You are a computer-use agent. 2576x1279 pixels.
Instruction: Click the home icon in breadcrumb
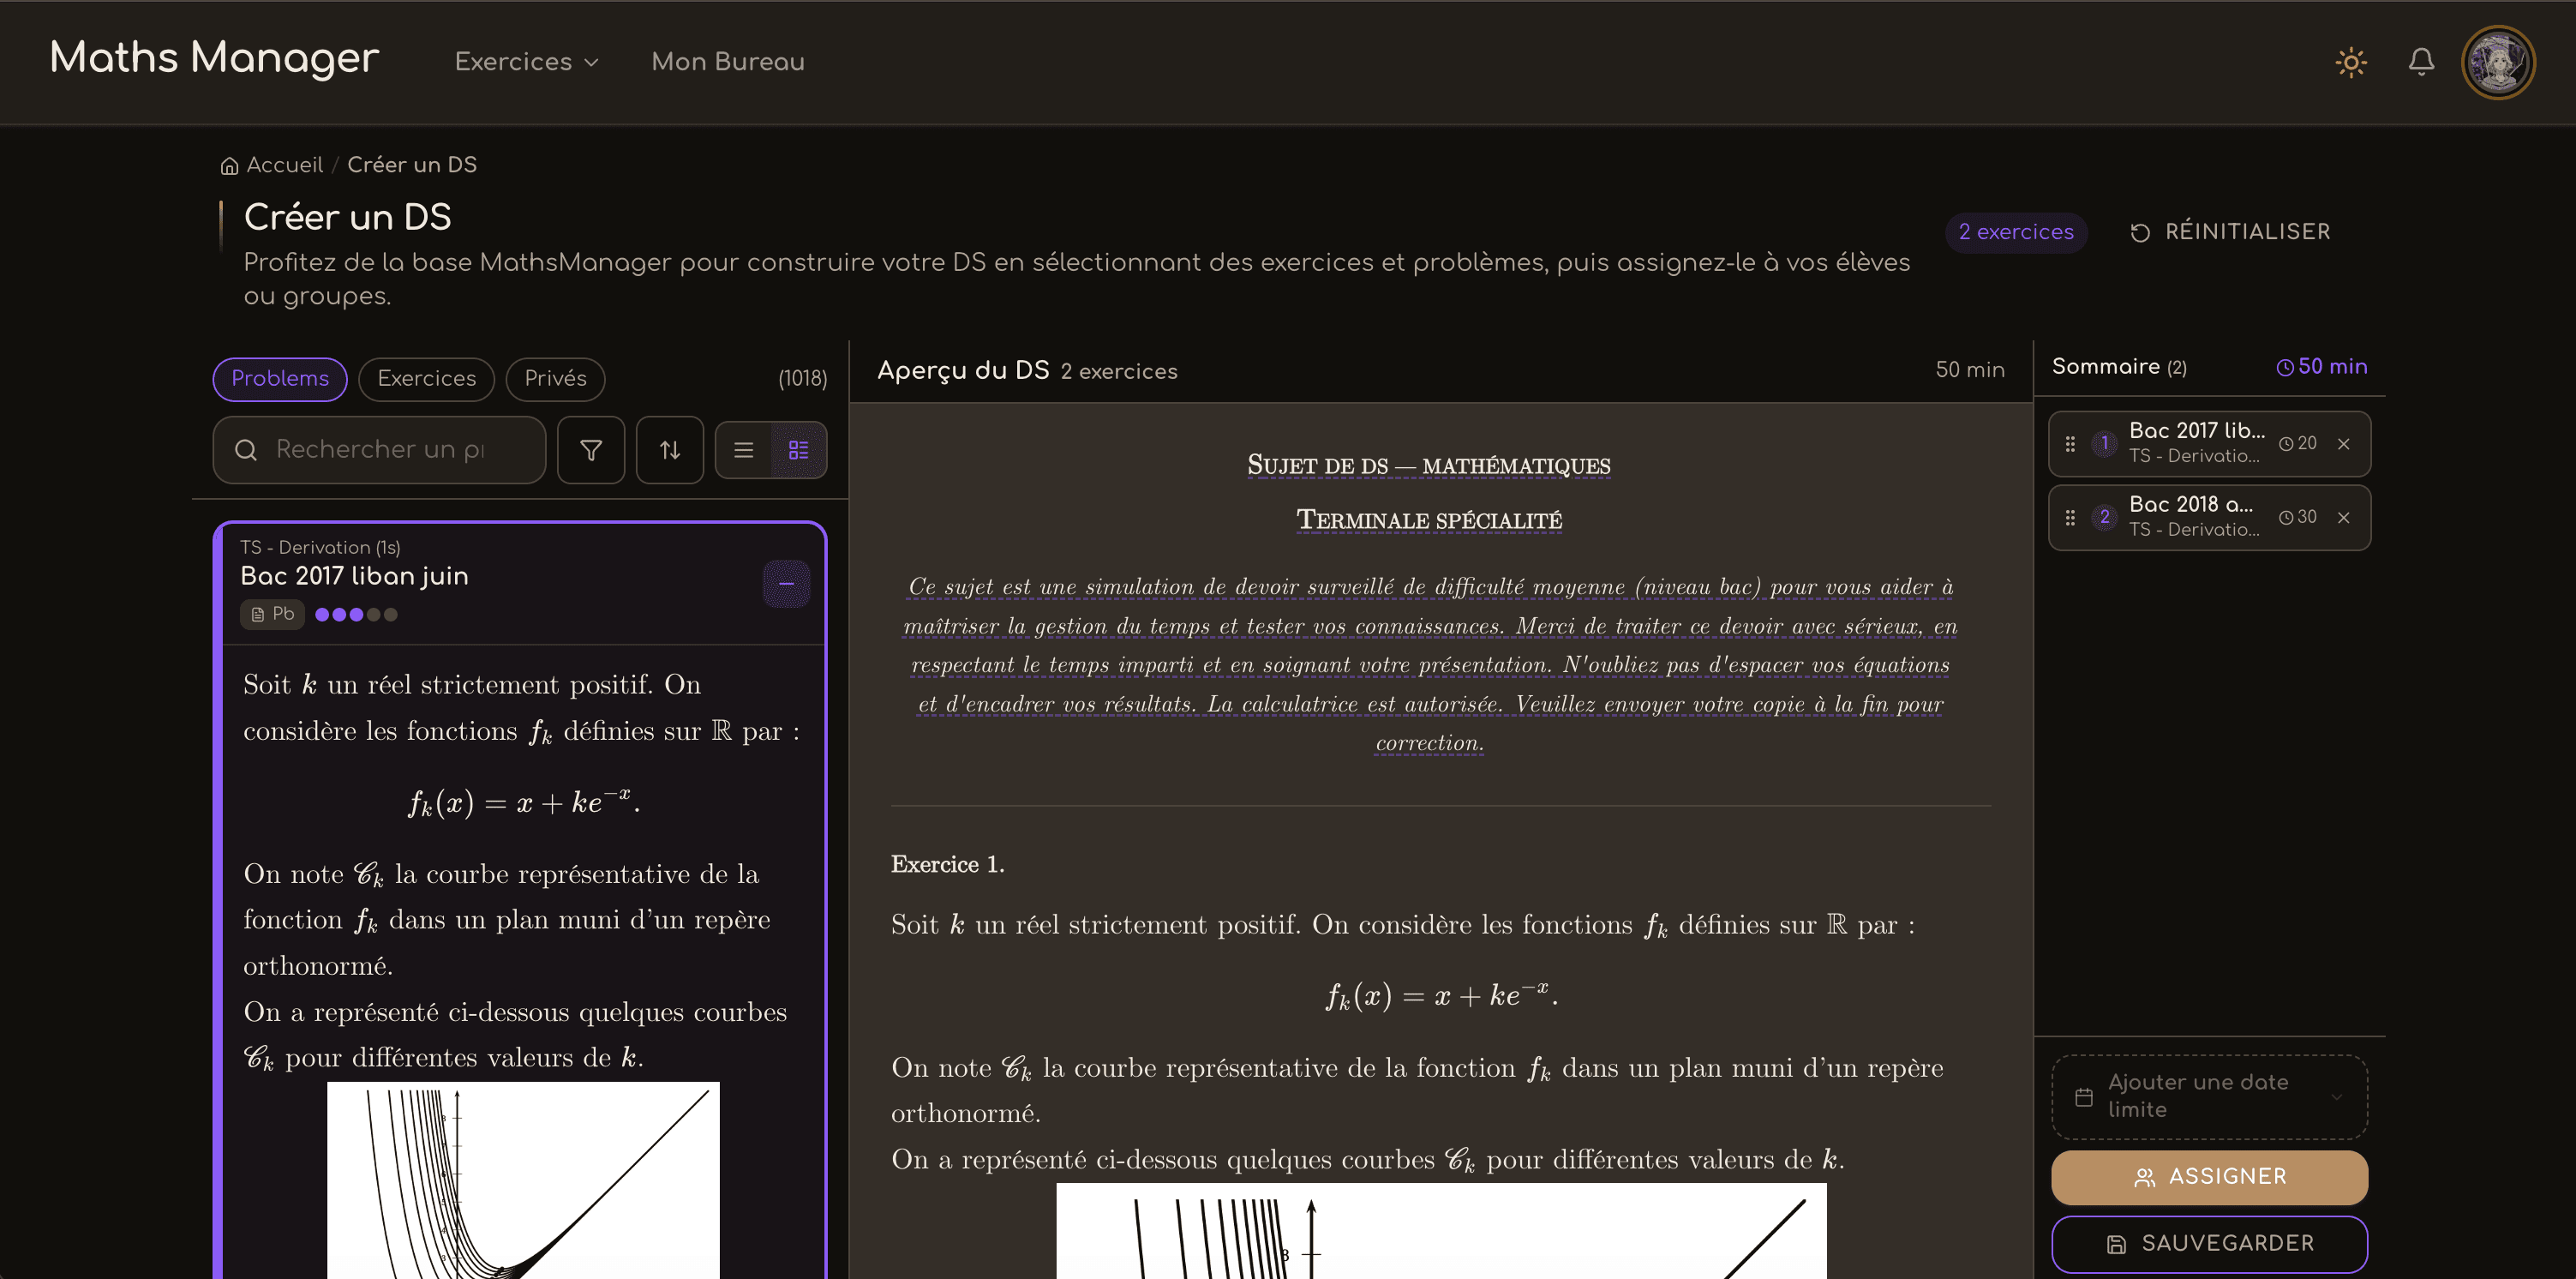[229, 165]
